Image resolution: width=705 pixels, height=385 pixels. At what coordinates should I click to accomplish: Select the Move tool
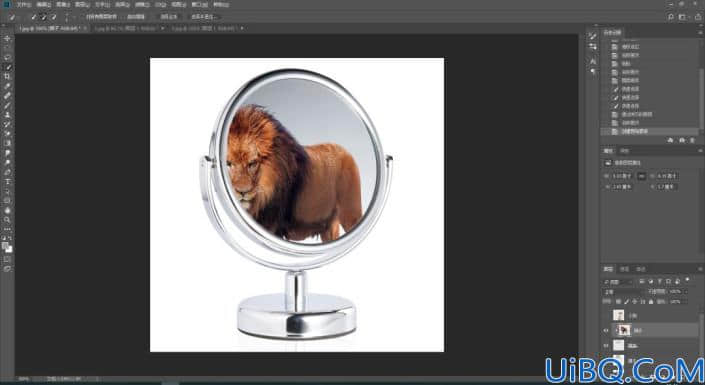coord(7,38)
